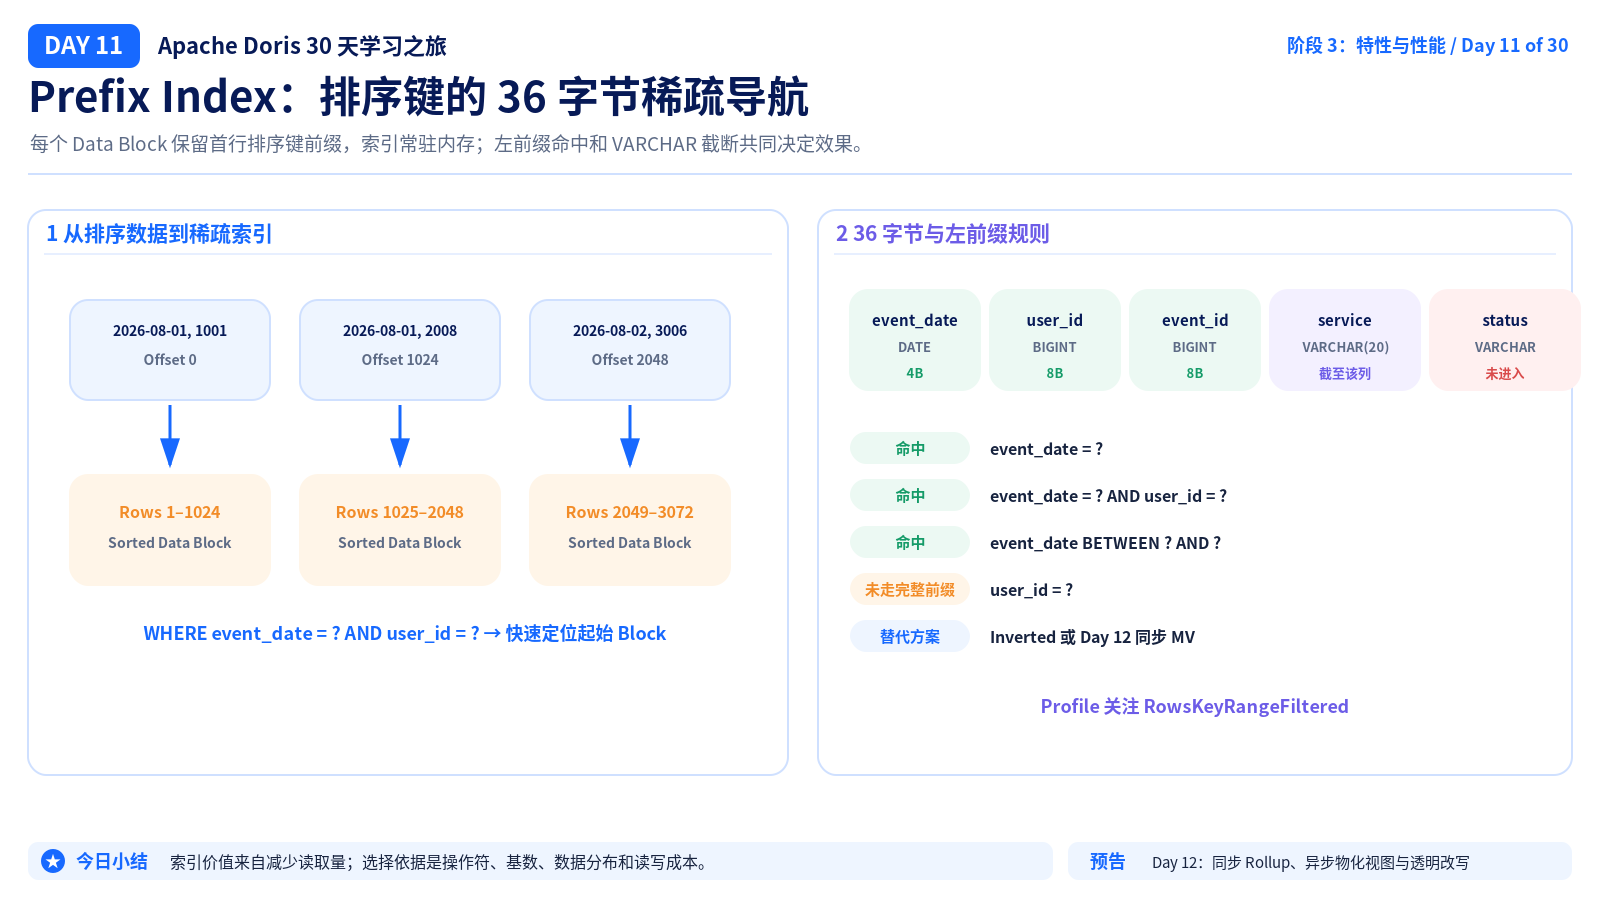Click the '预告' label
The image size is (1600, 900).
pos(1108,861)
